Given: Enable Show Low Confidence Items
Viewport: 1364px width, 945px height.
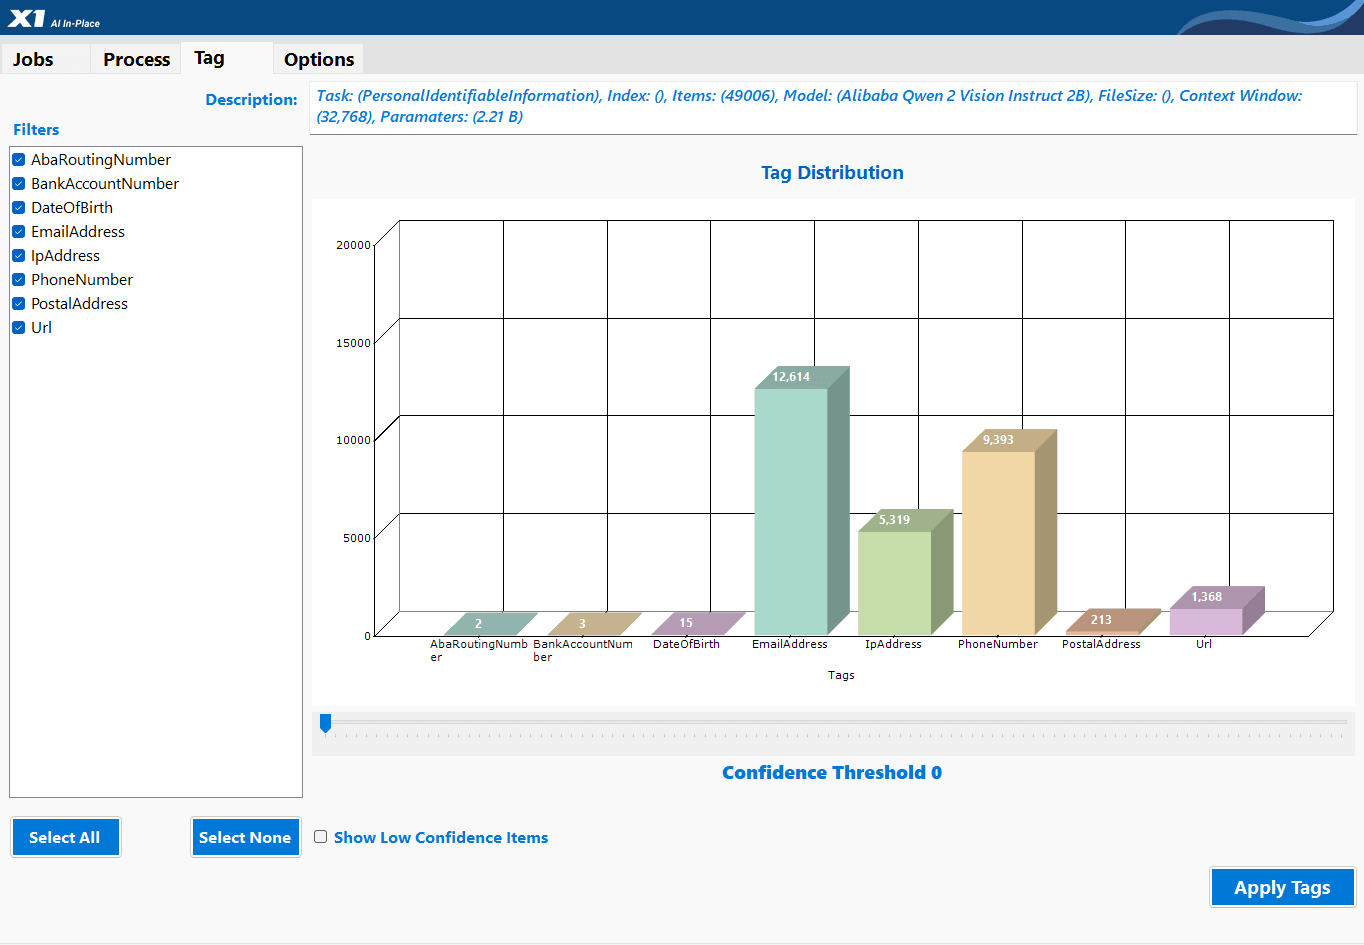Looking at the screenshot, I should click(x=321, y=837).
